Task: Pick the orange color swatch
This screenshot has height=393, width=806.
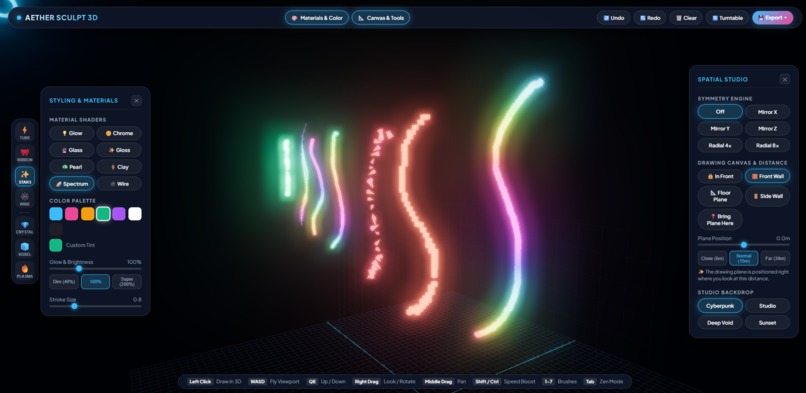Action: click(x=87, y=214)
